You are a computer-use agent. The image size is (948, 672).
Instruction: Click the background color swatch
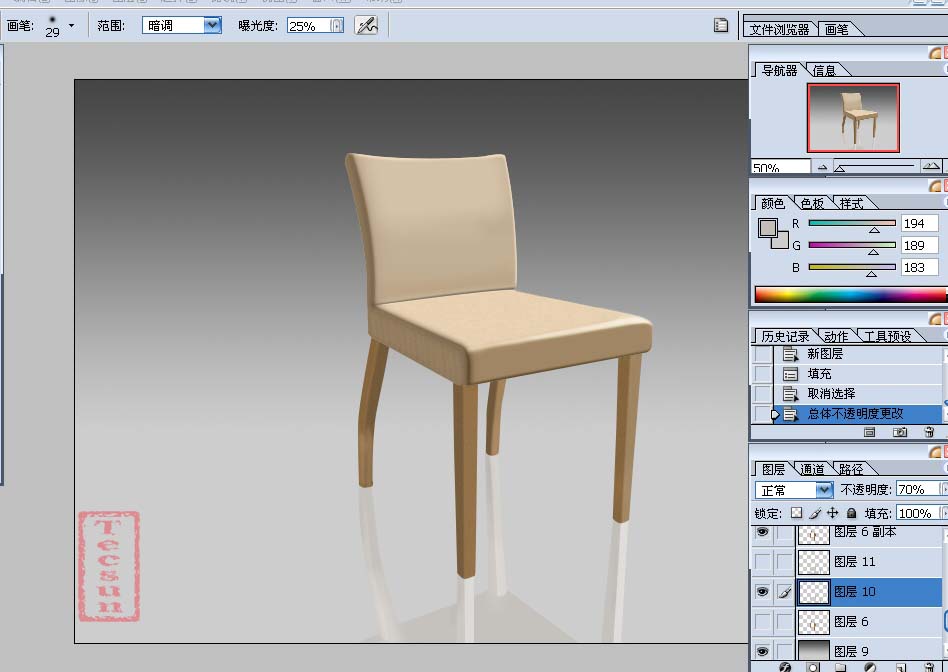(782, 242)
